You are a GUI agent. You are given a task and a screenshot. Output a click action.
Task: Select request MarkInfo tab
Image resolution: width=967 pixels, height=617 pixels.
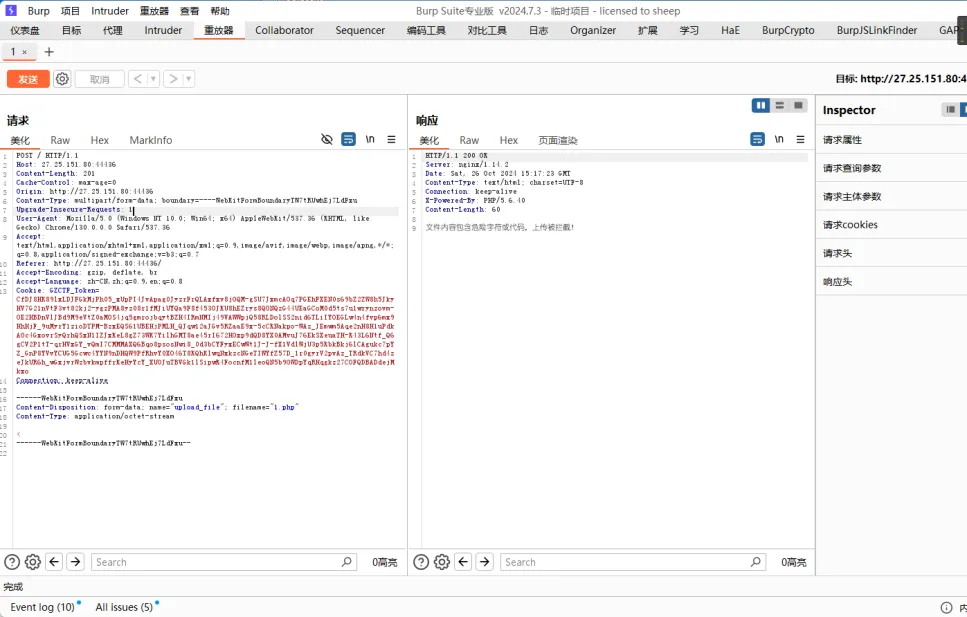150,141
